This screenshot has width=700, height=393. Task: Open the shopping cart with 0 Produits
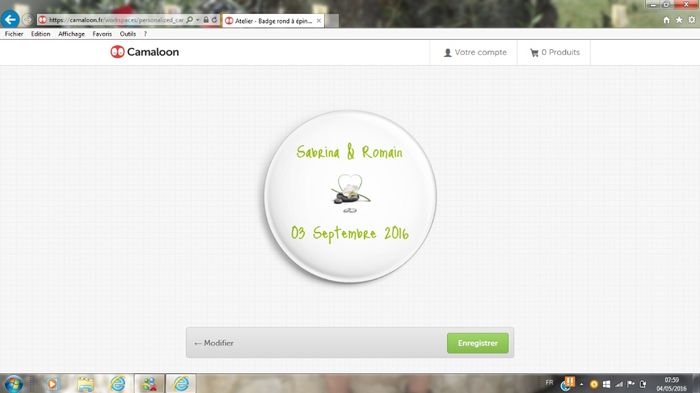point(554,52)
